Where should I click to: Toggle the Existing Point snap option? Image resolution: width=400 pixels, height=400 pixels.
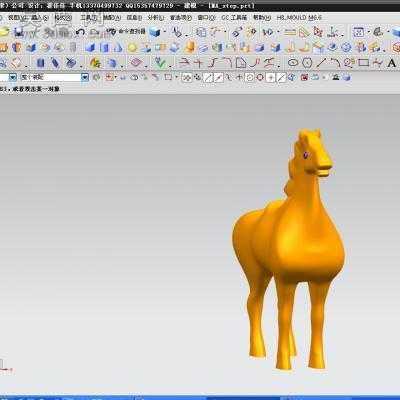click(271, 78)
